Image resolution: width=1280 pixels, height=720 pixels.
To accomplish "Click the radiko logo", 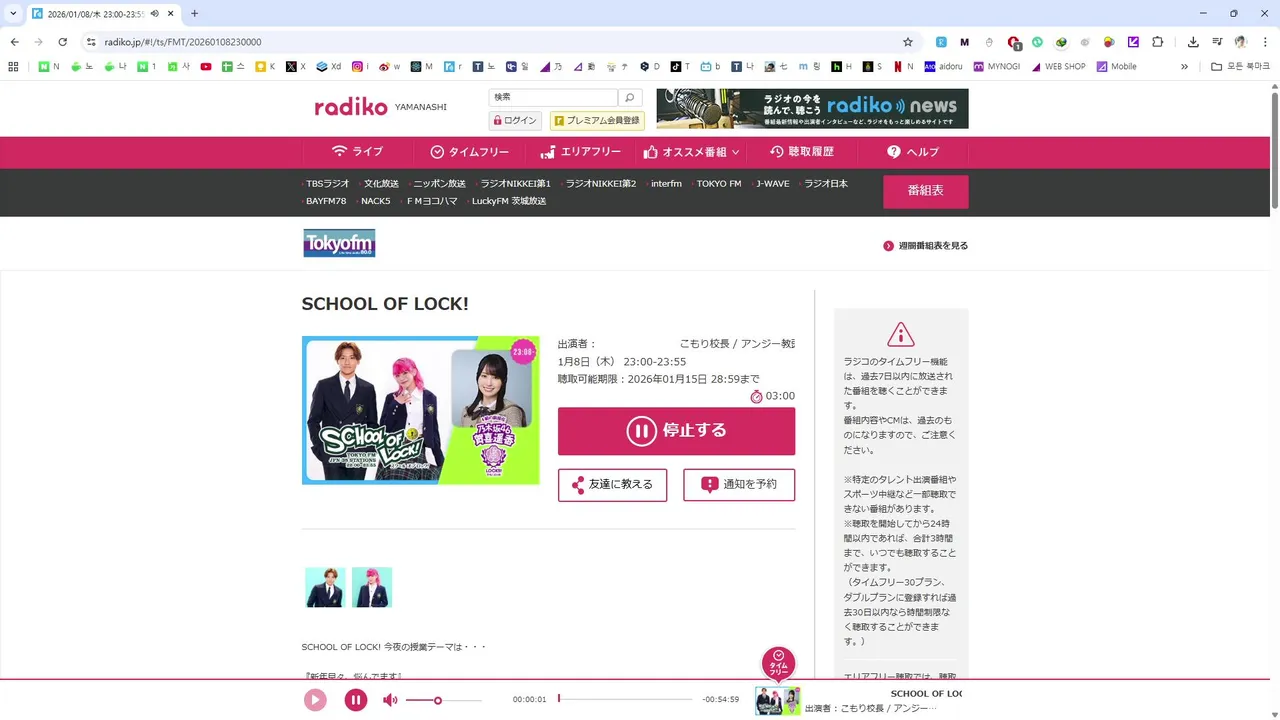I will point(351,107).
